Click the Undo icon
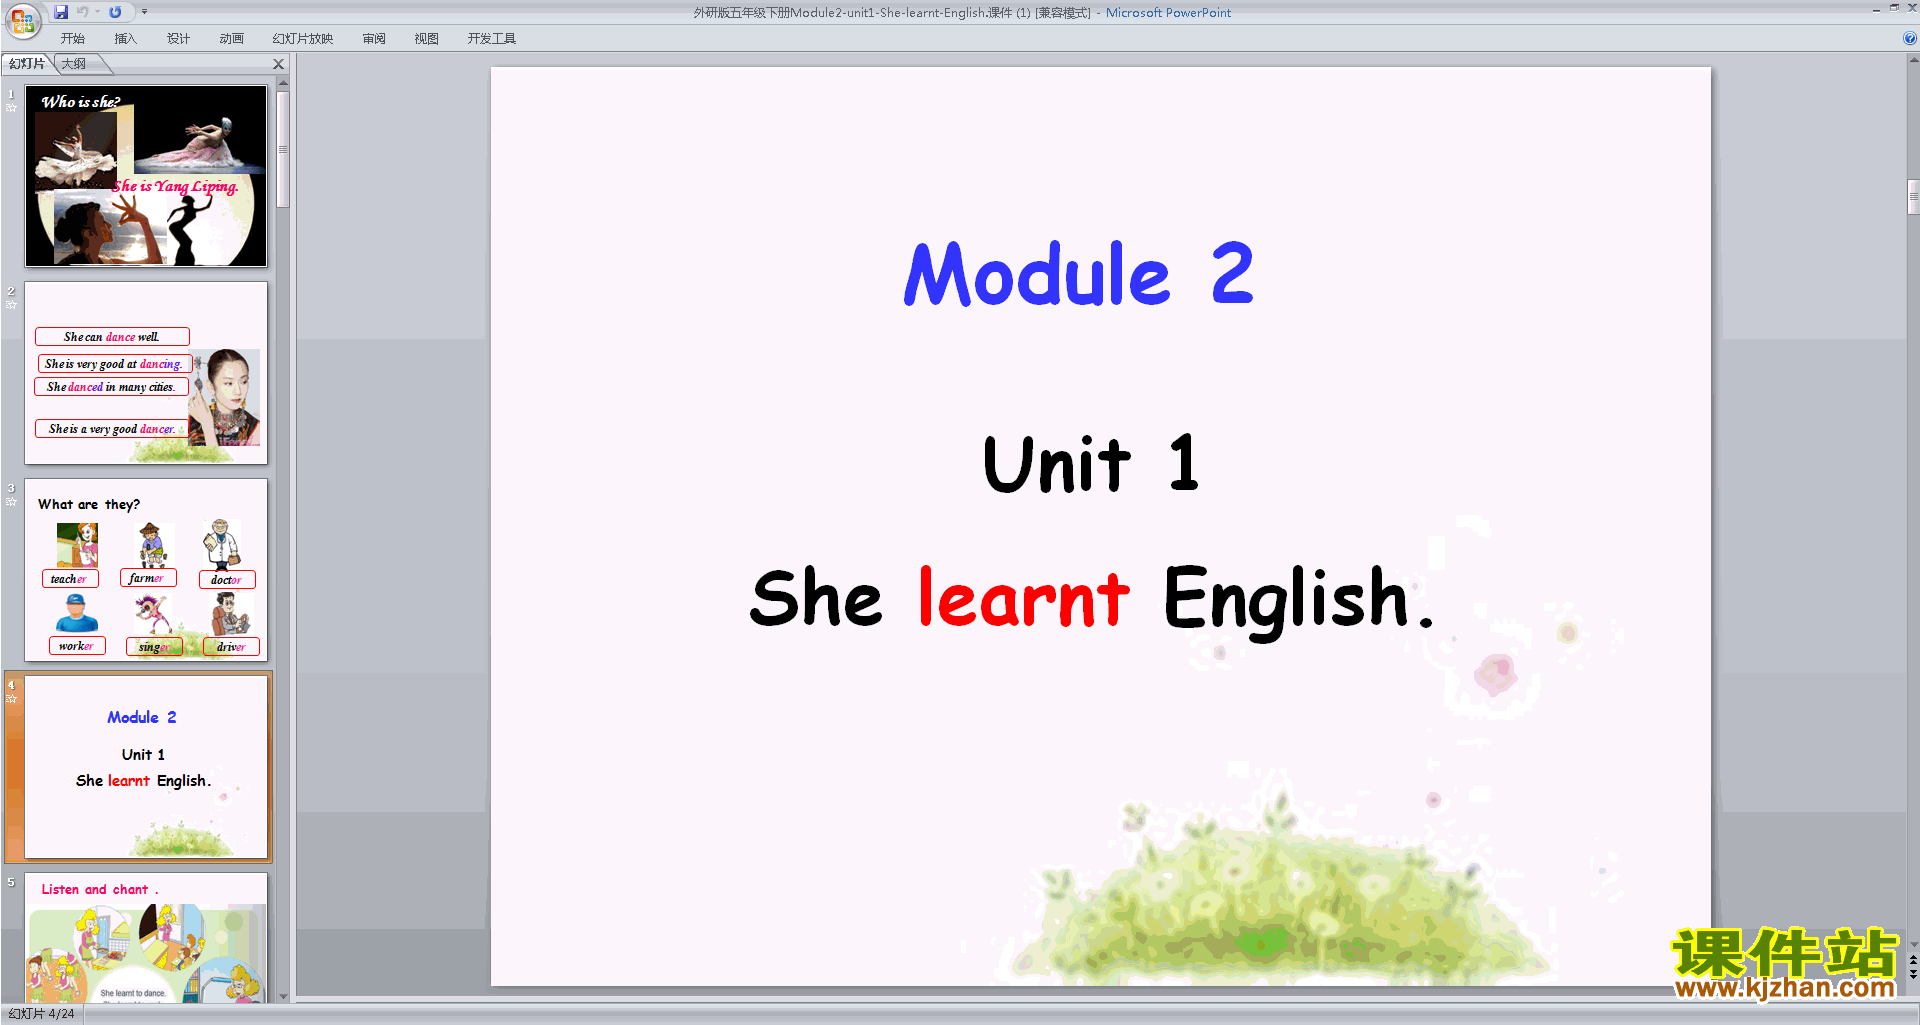This screenshot has height=1025, width=1920. [83, 12]
